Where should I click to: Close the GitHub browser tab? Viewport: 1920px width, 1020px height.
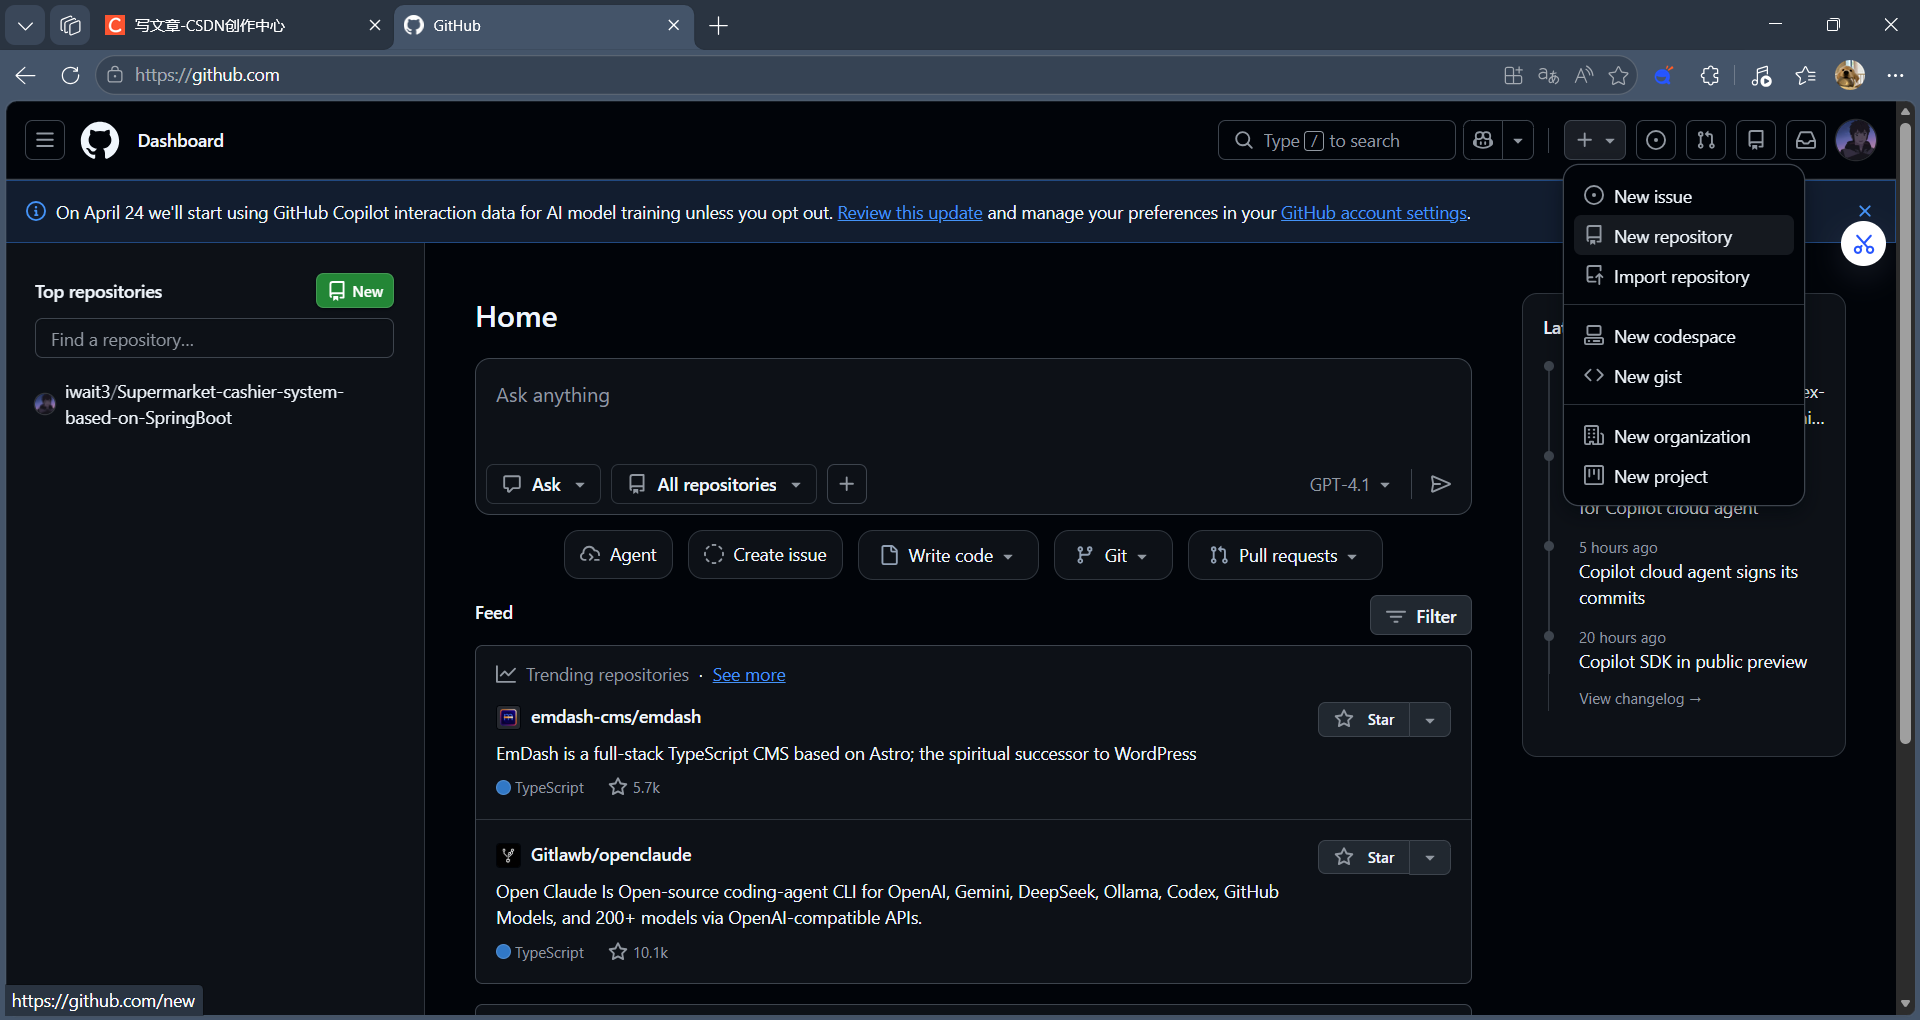pos(674,25)
